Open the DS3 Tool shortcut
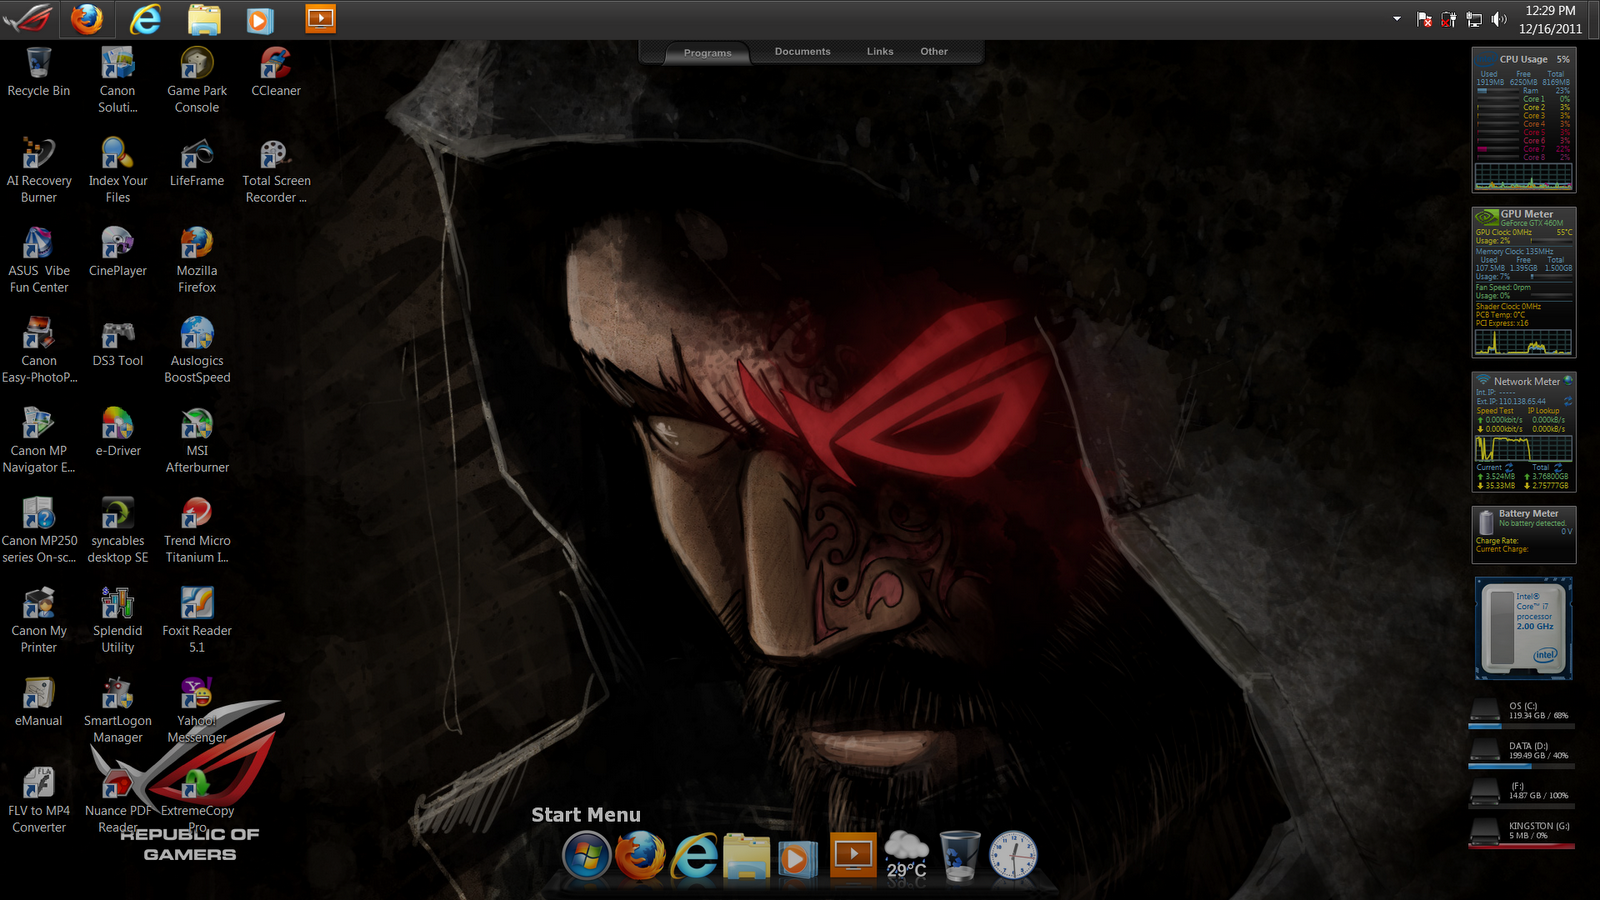Image resolution: width=1600 pixels, height=900 pixels. point(118,342)
